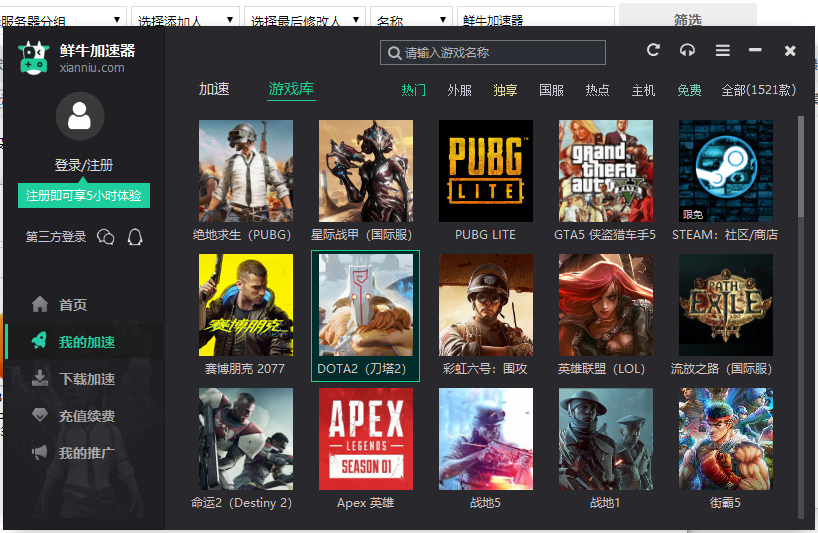Click the refresh icon in the title bar
Image resolution: width=818 pixels, height=533 pixels.
click(653, 50)
